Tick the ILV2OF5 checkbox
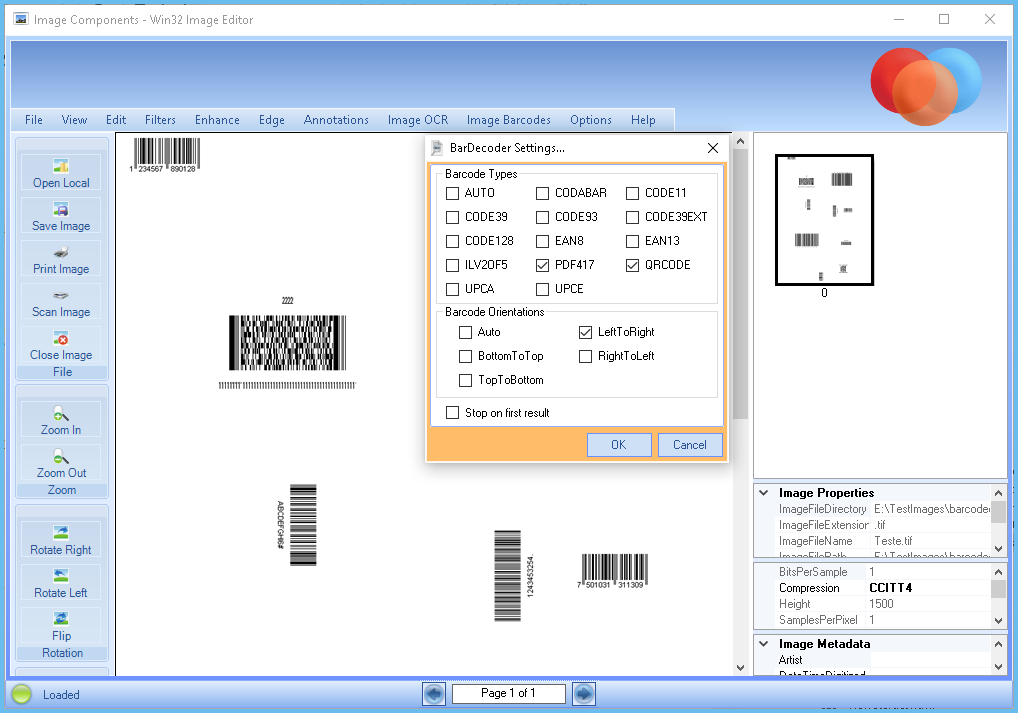 point(453,266)
